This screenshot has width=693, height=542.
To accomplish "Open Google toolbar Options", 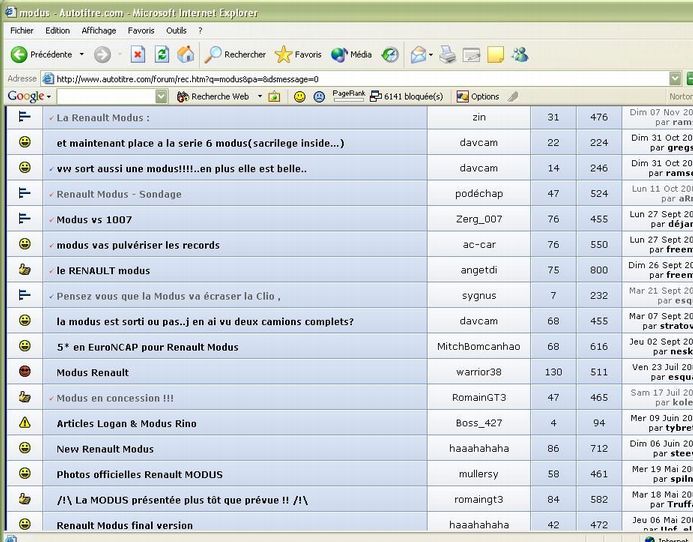I will click(x=478, y=96).
